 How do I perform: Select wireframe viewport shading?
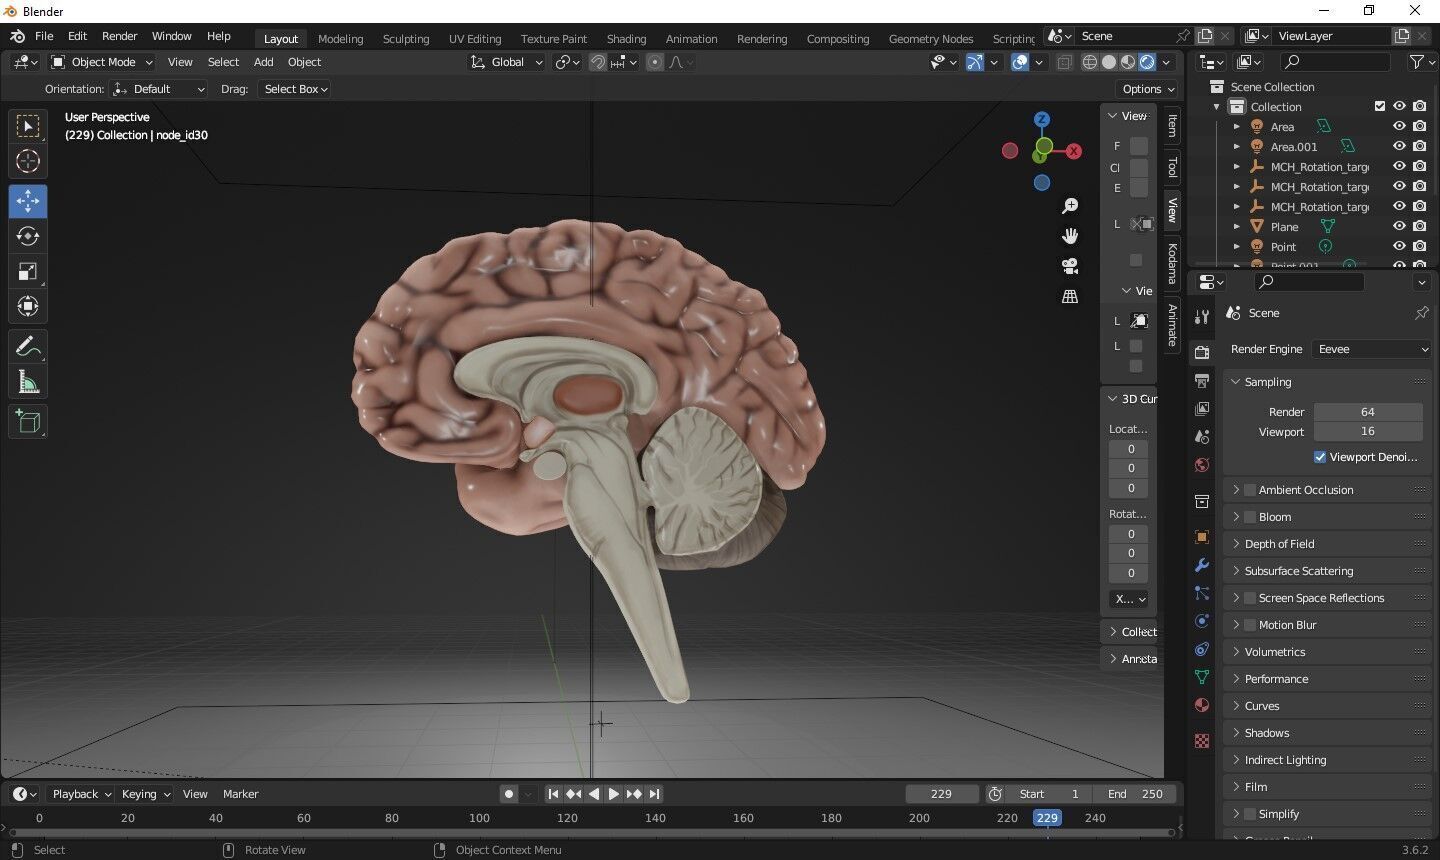(x=1090, y=62)
